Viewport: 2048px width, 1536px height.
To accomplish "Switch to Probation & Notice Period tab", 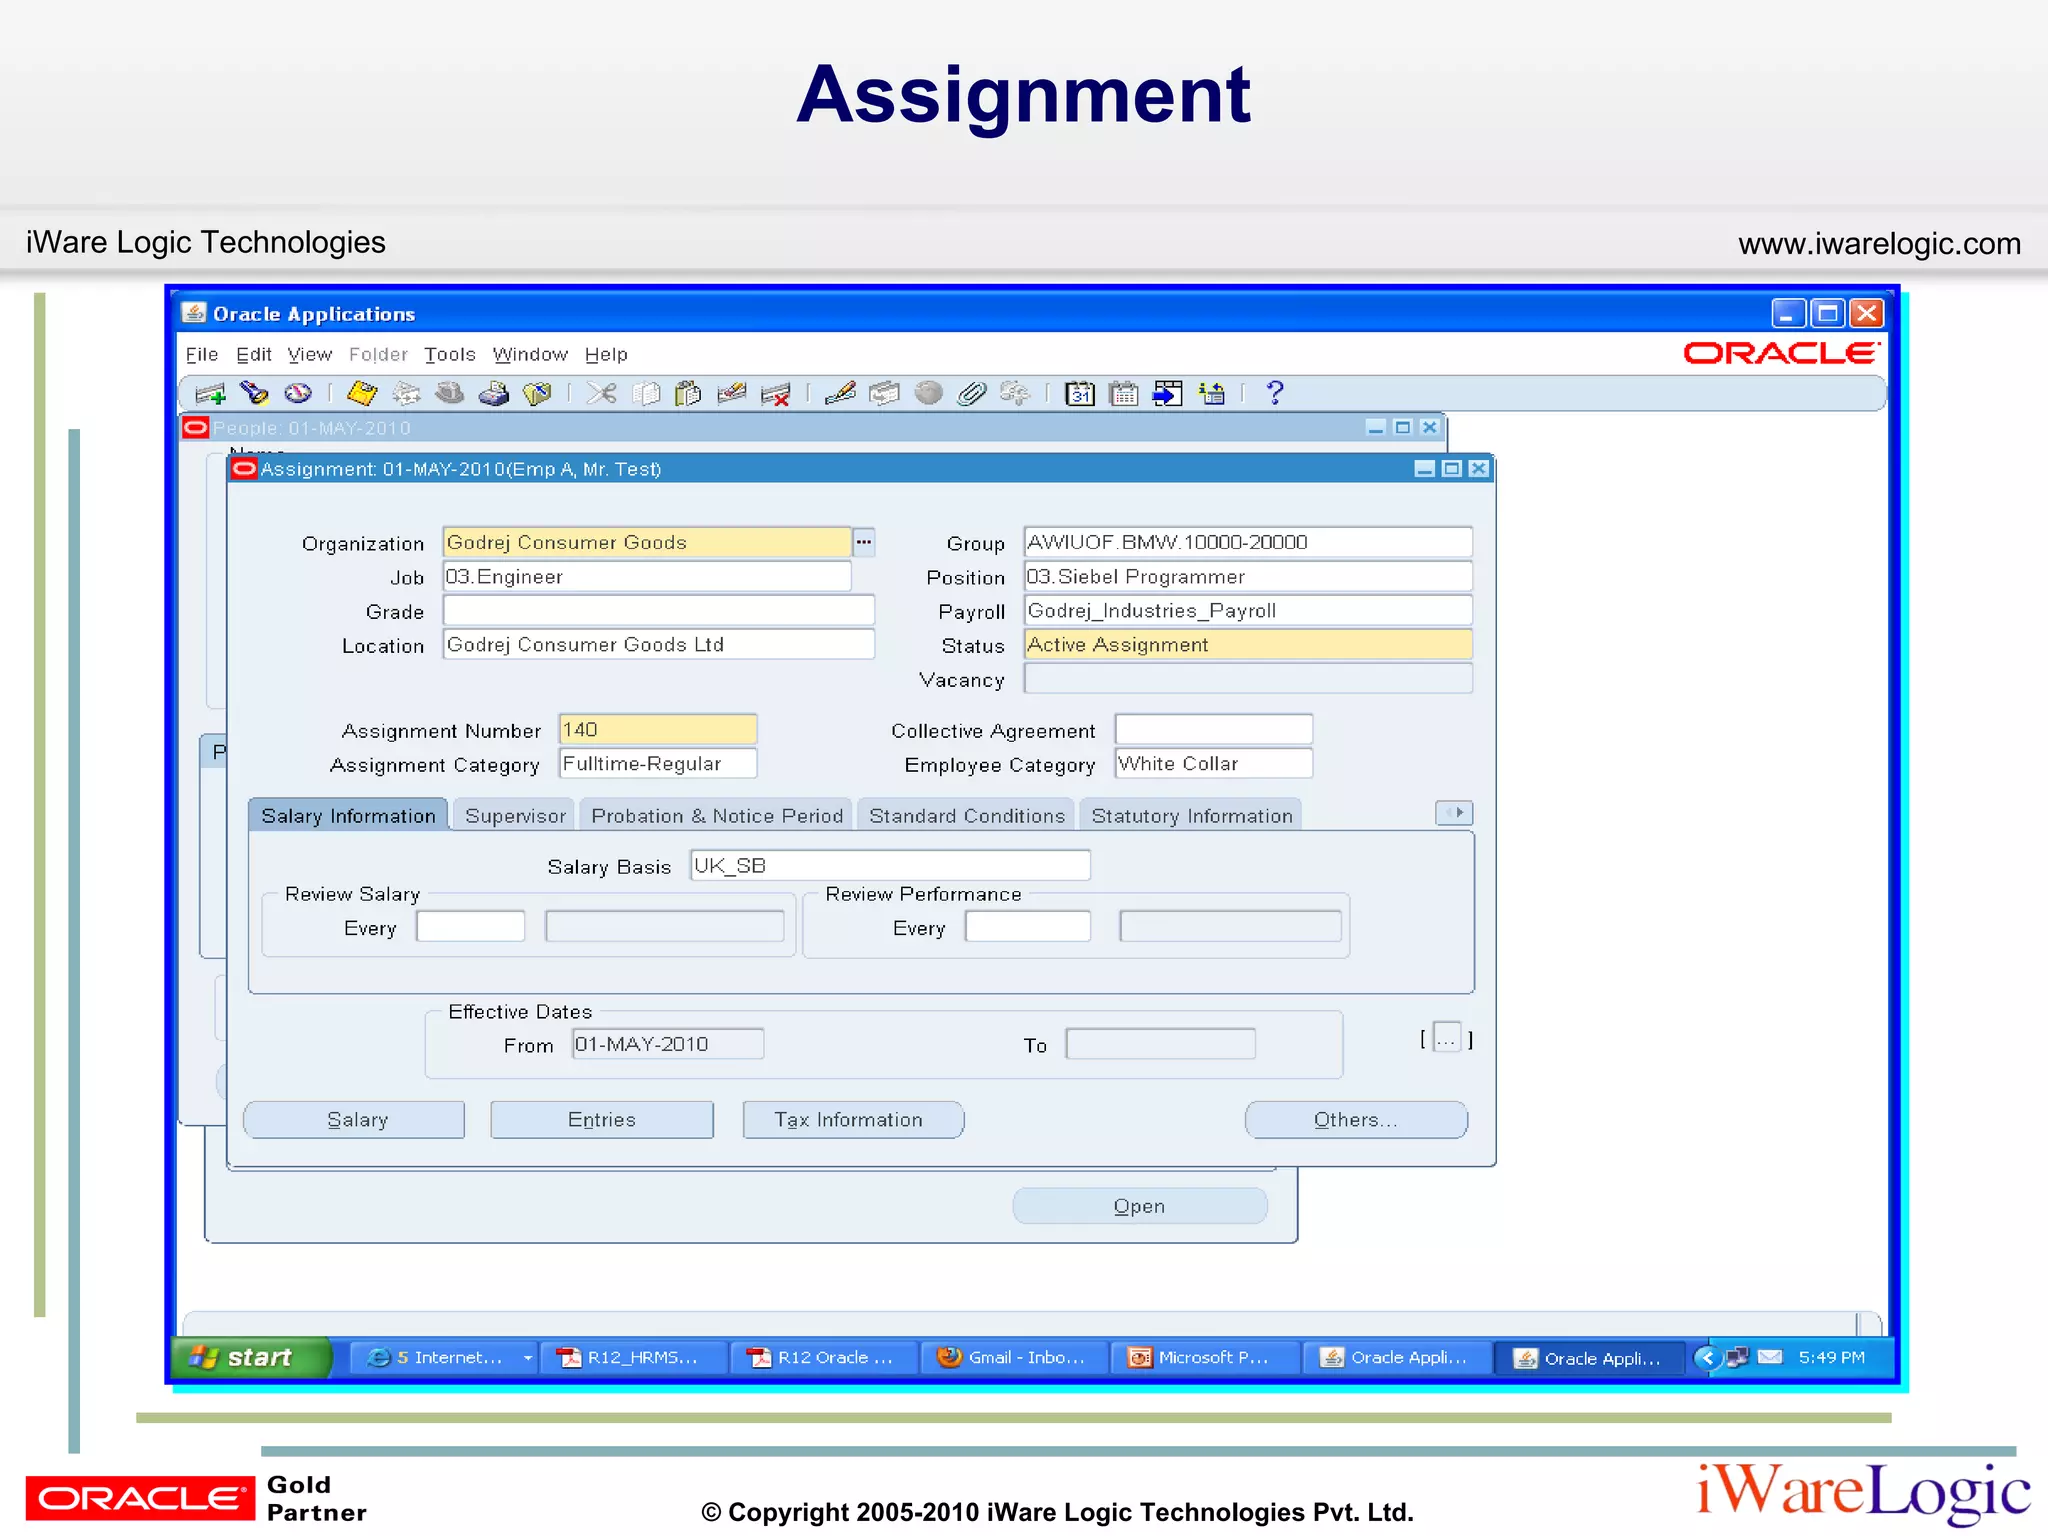I will click(717, 816).
